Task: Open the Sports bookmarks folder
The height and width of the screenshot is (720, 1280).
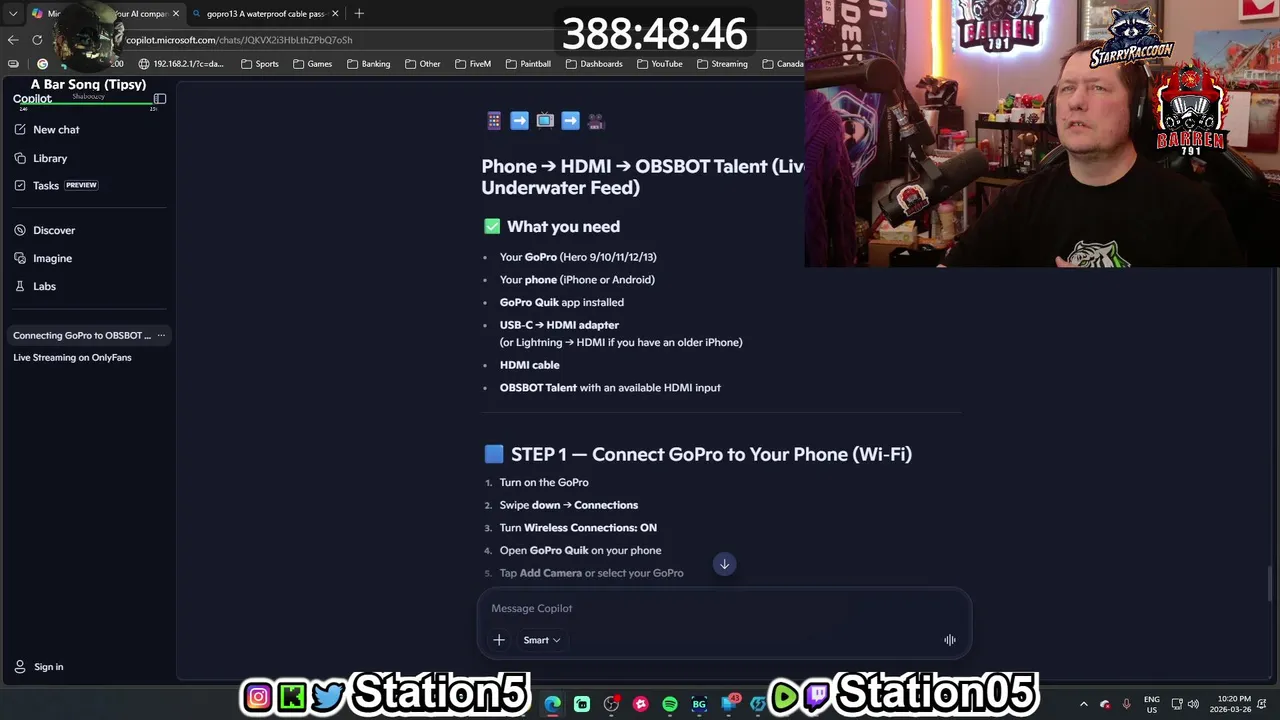Action: click(x=260, y=64)
